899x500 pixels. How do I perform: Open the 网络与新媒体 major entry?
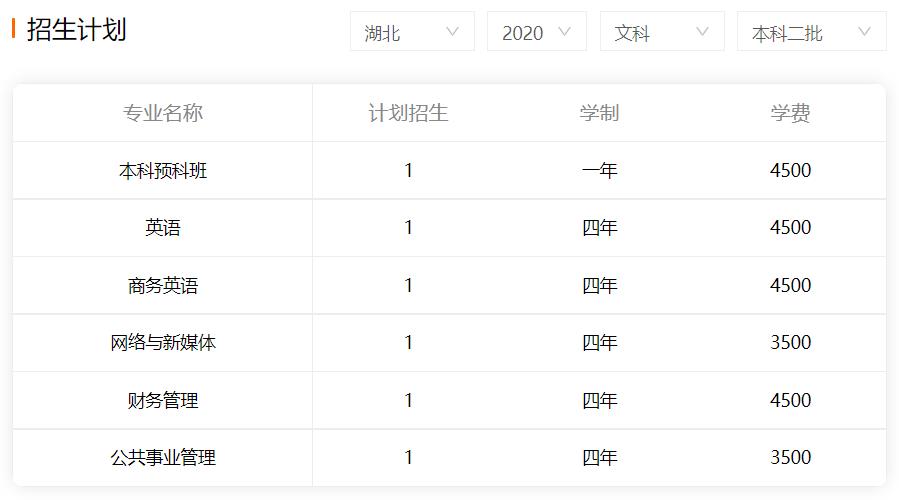163,343
